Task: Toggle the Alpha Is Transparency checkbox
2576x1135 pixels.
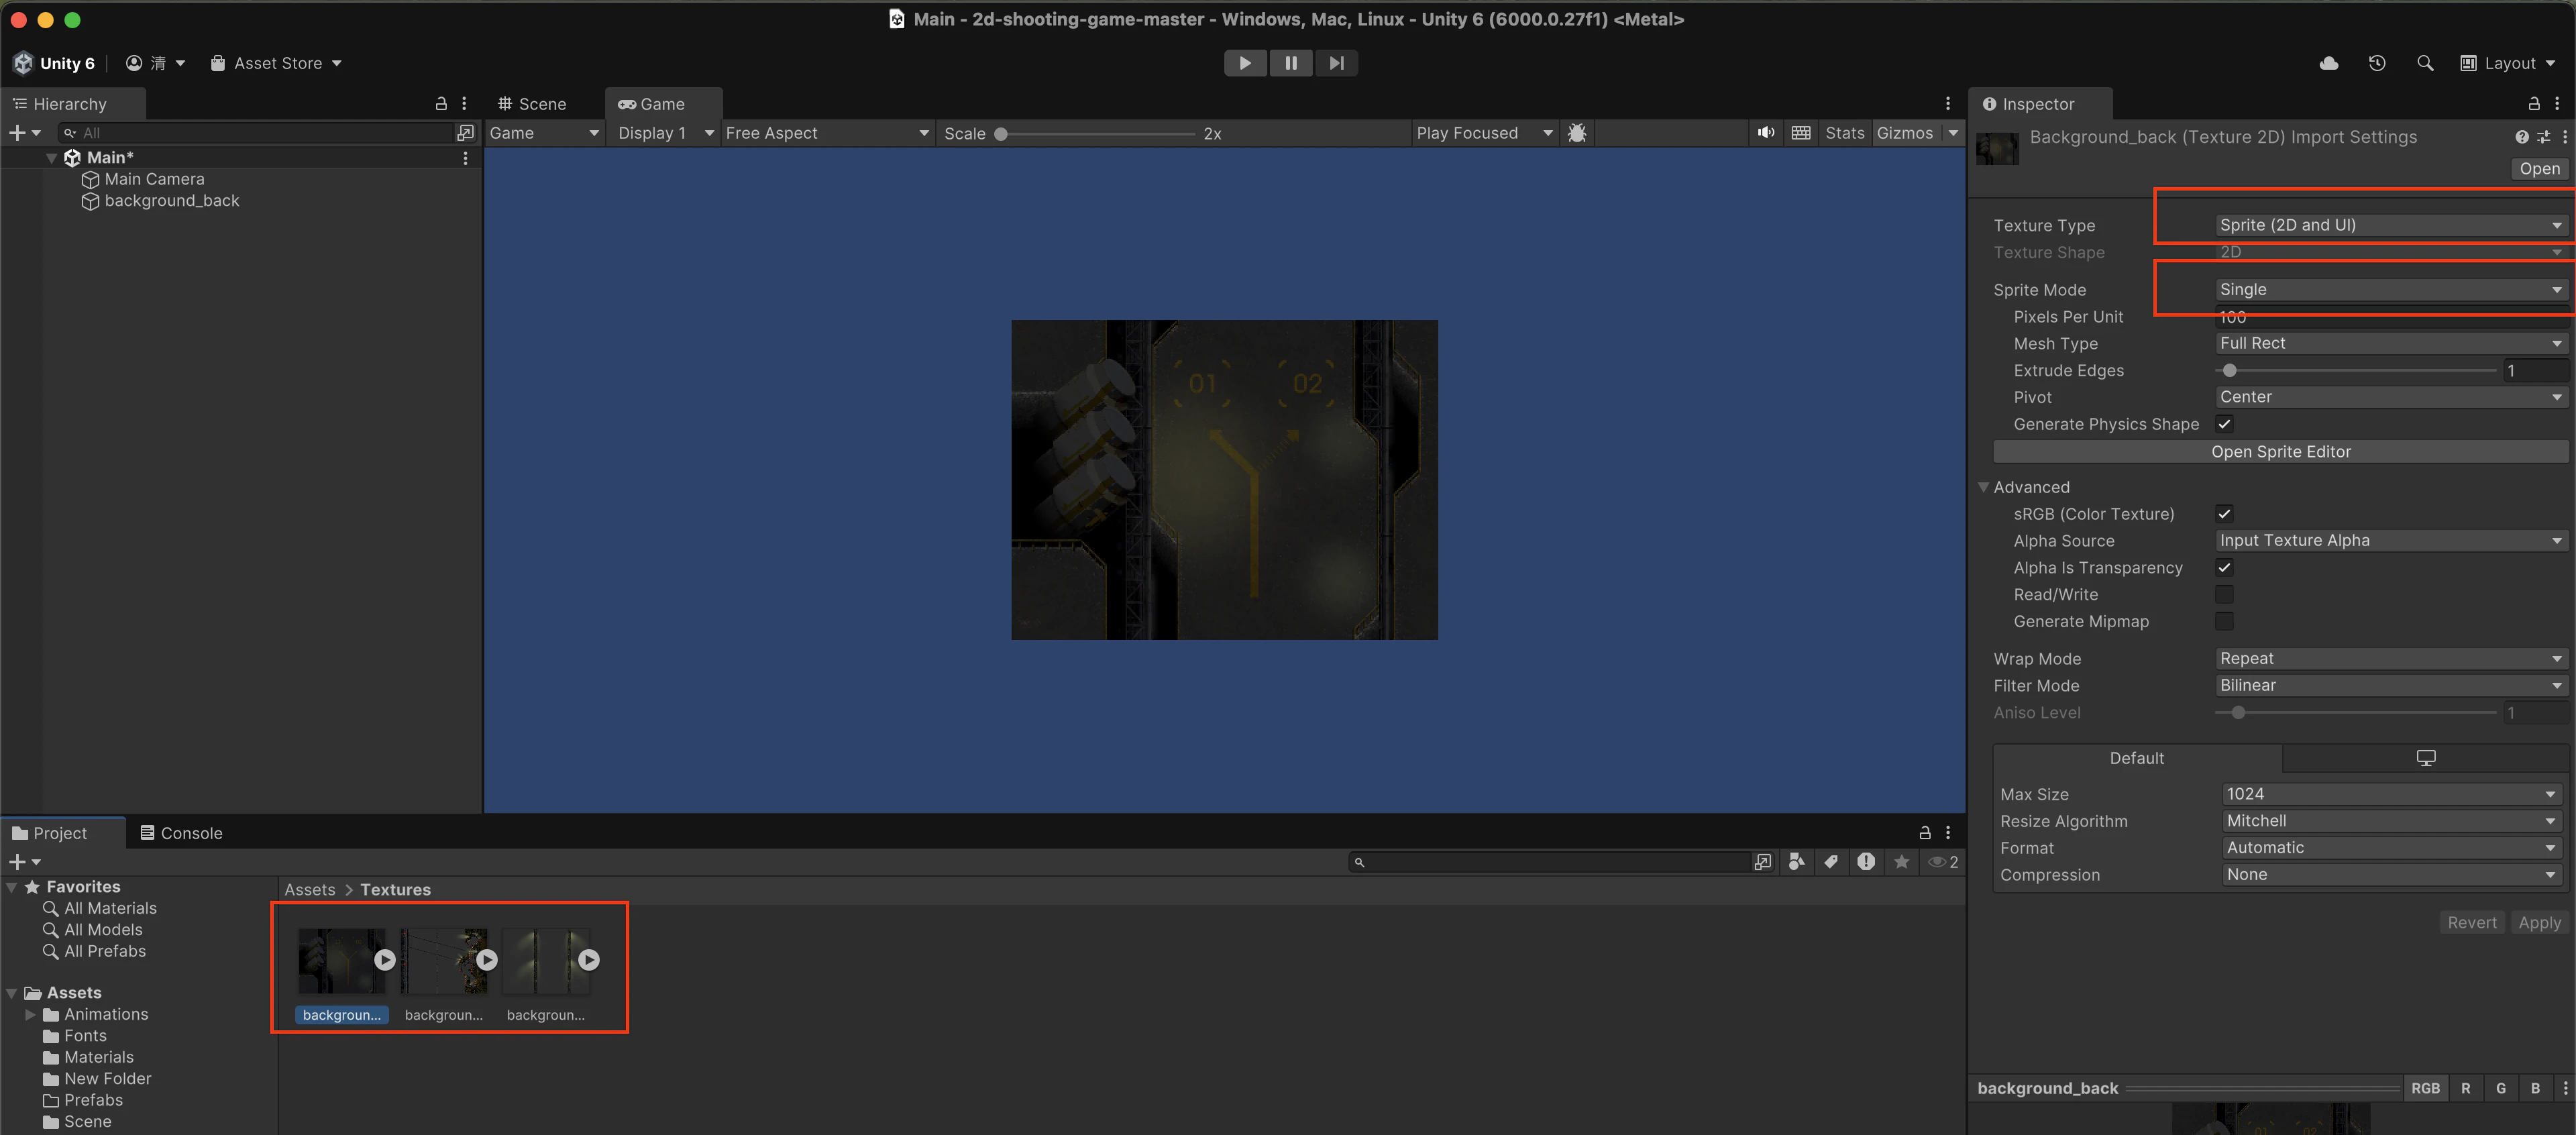Action: tap(2224, 568)
